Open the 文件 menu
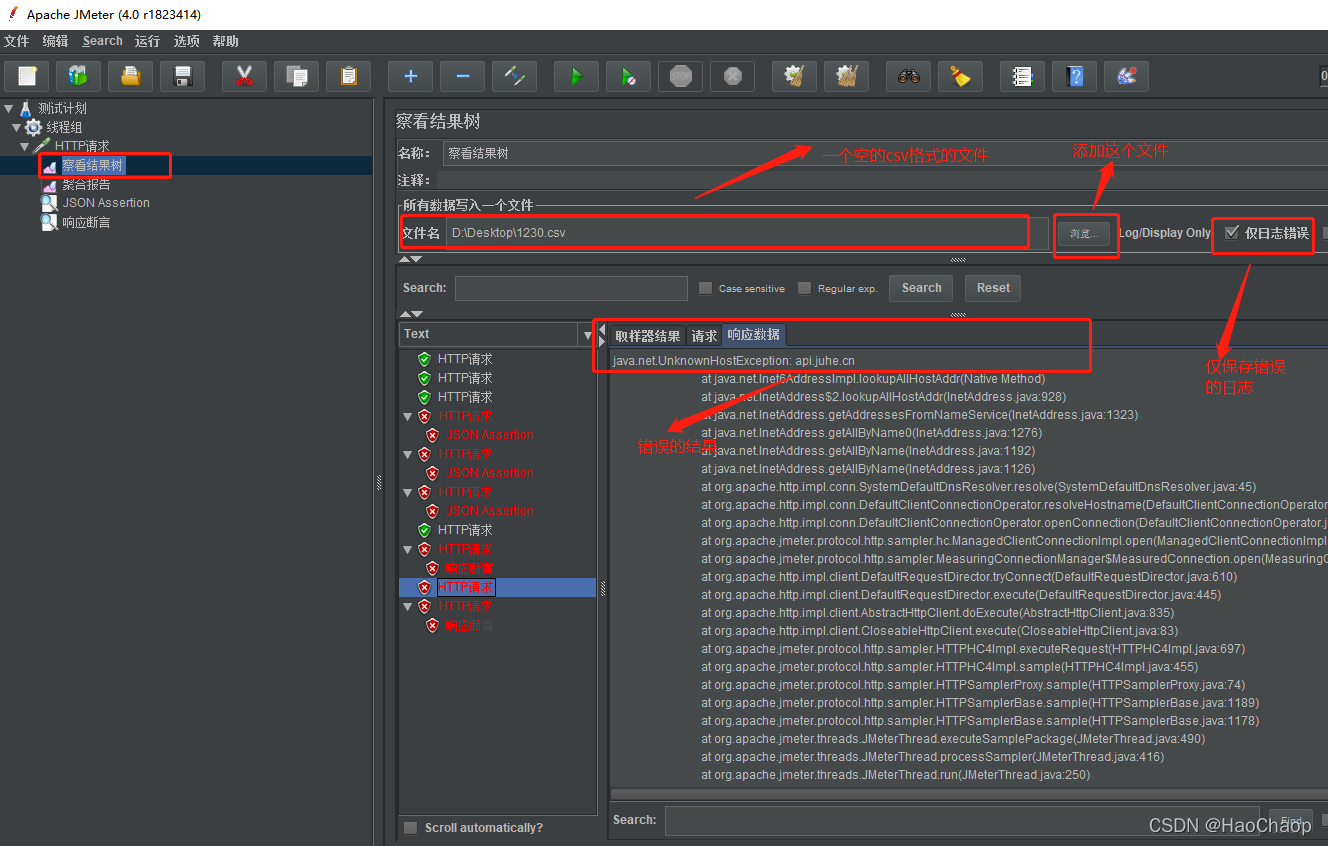The image size is (1328, 846). (x=17, y=41)
